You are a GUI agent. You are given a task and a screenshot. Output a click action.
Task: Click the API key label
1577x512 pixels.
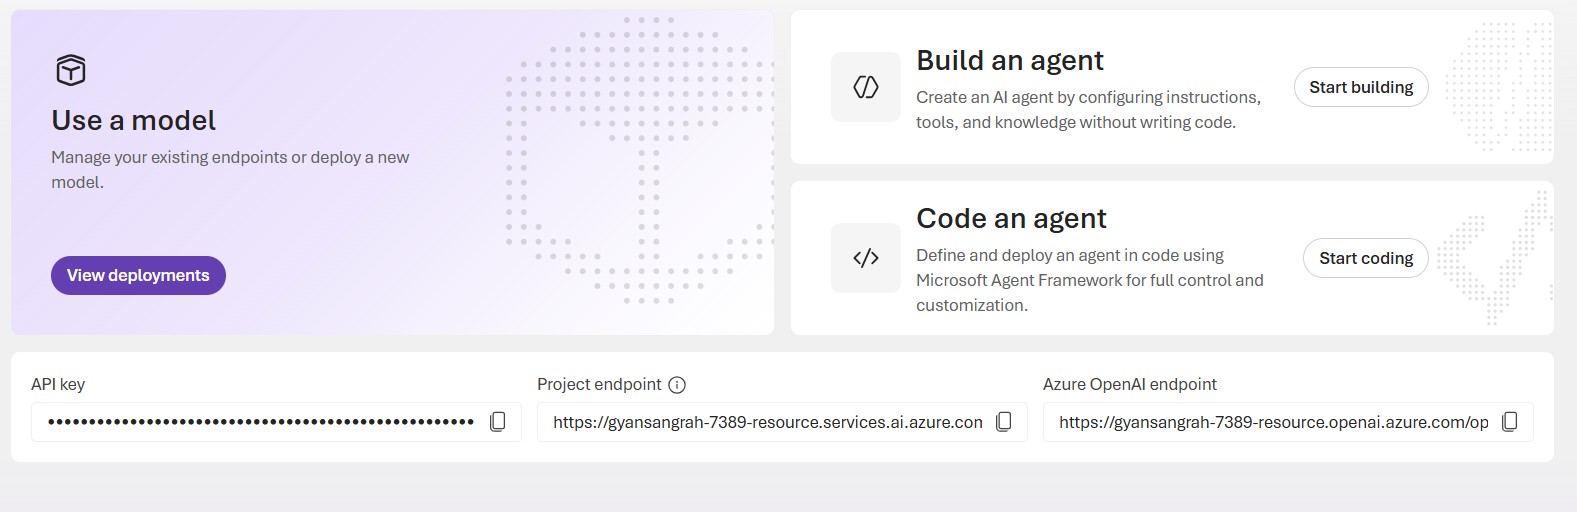click(58, 384)
